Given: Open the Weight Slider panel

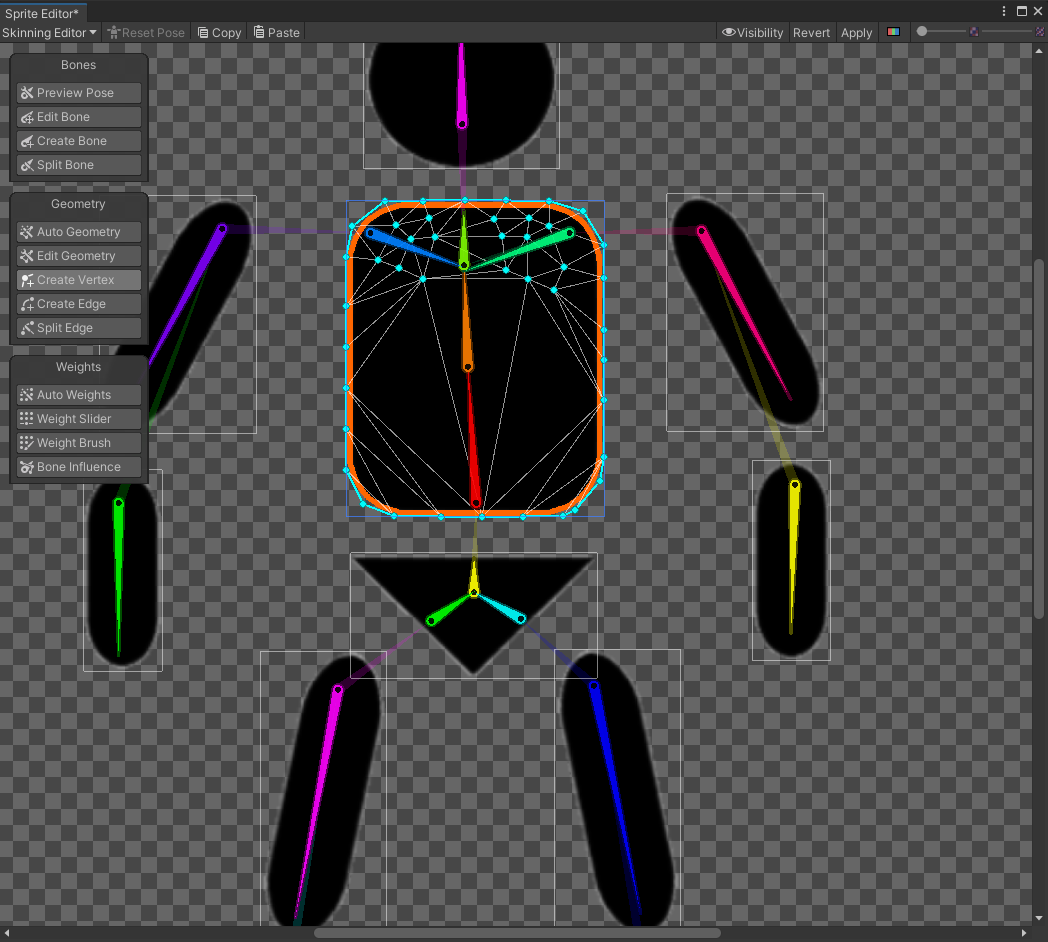Looking at the screenshot, I should tap(78, 418).
